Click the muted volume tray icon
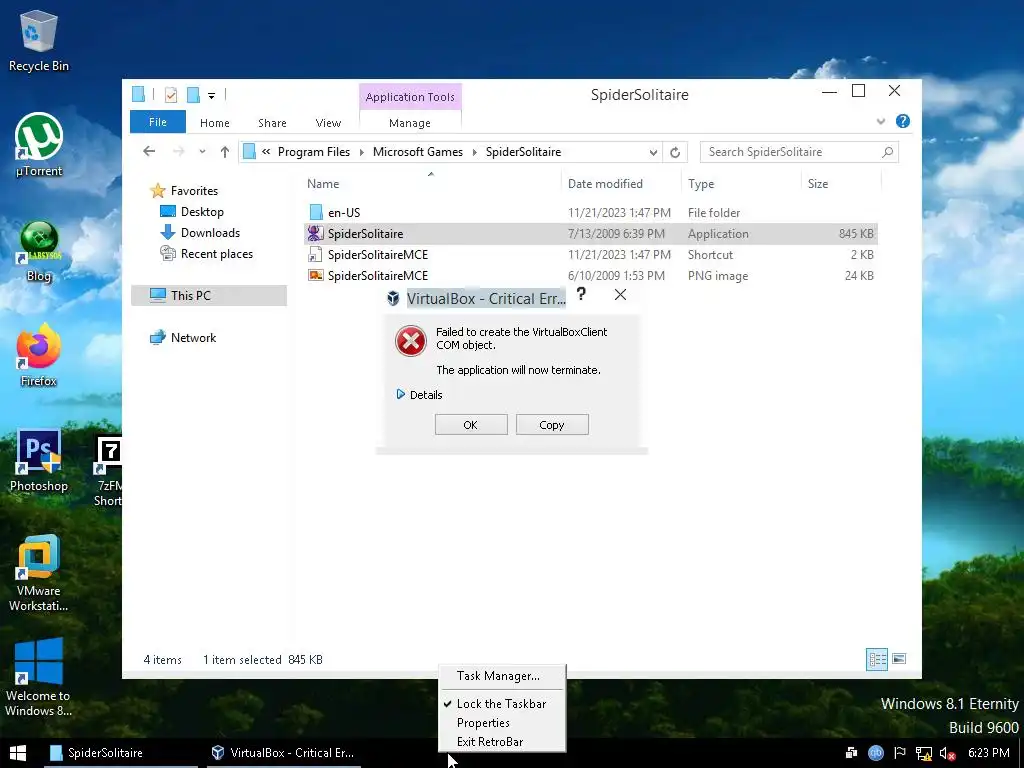Image resolution: width=1024 pixels, height=768 pixels. 948,753
